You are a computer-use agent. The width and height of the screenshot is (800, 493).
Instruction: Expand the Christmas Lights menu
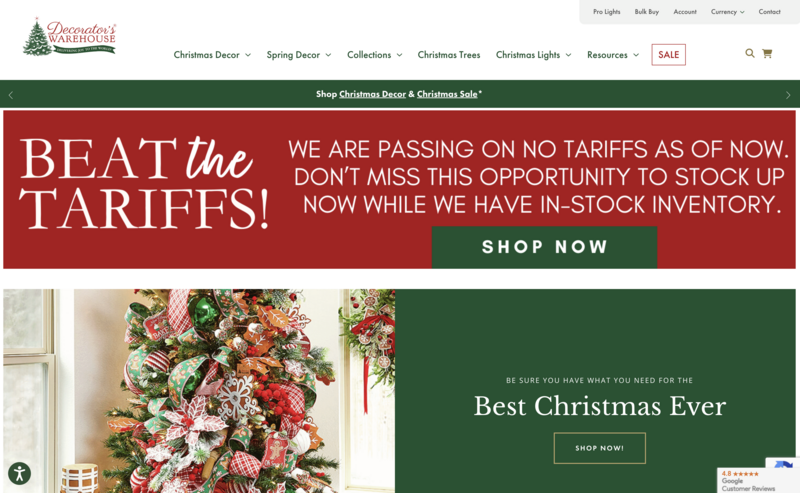pos(533,55)
